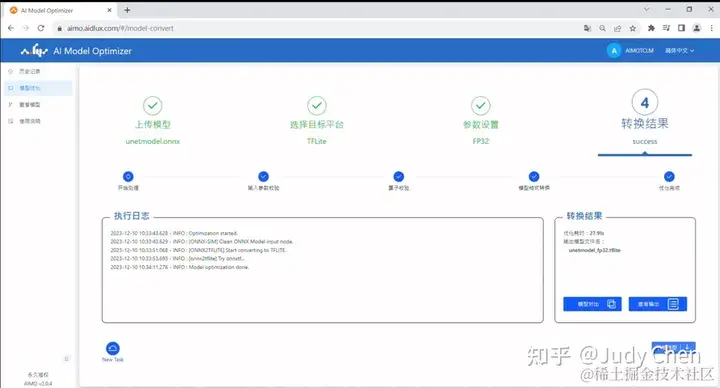
Task: Click the input parameter check progress dot
Action: click(263, 176)
